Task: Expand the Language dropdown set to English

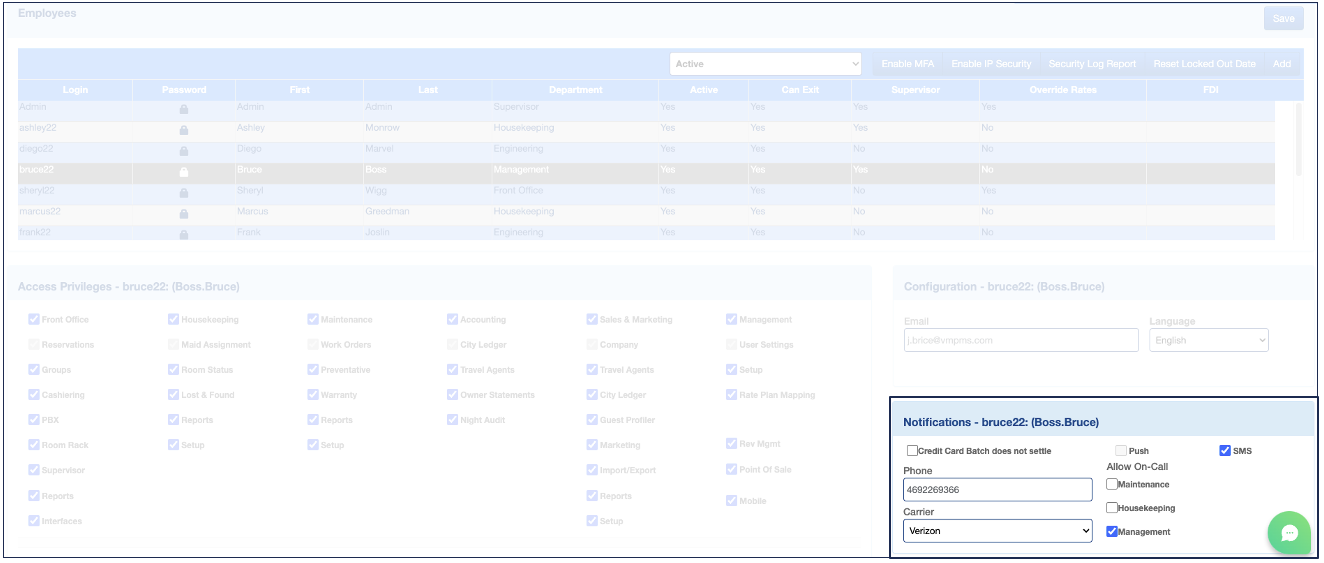Action: point(1208,341)
